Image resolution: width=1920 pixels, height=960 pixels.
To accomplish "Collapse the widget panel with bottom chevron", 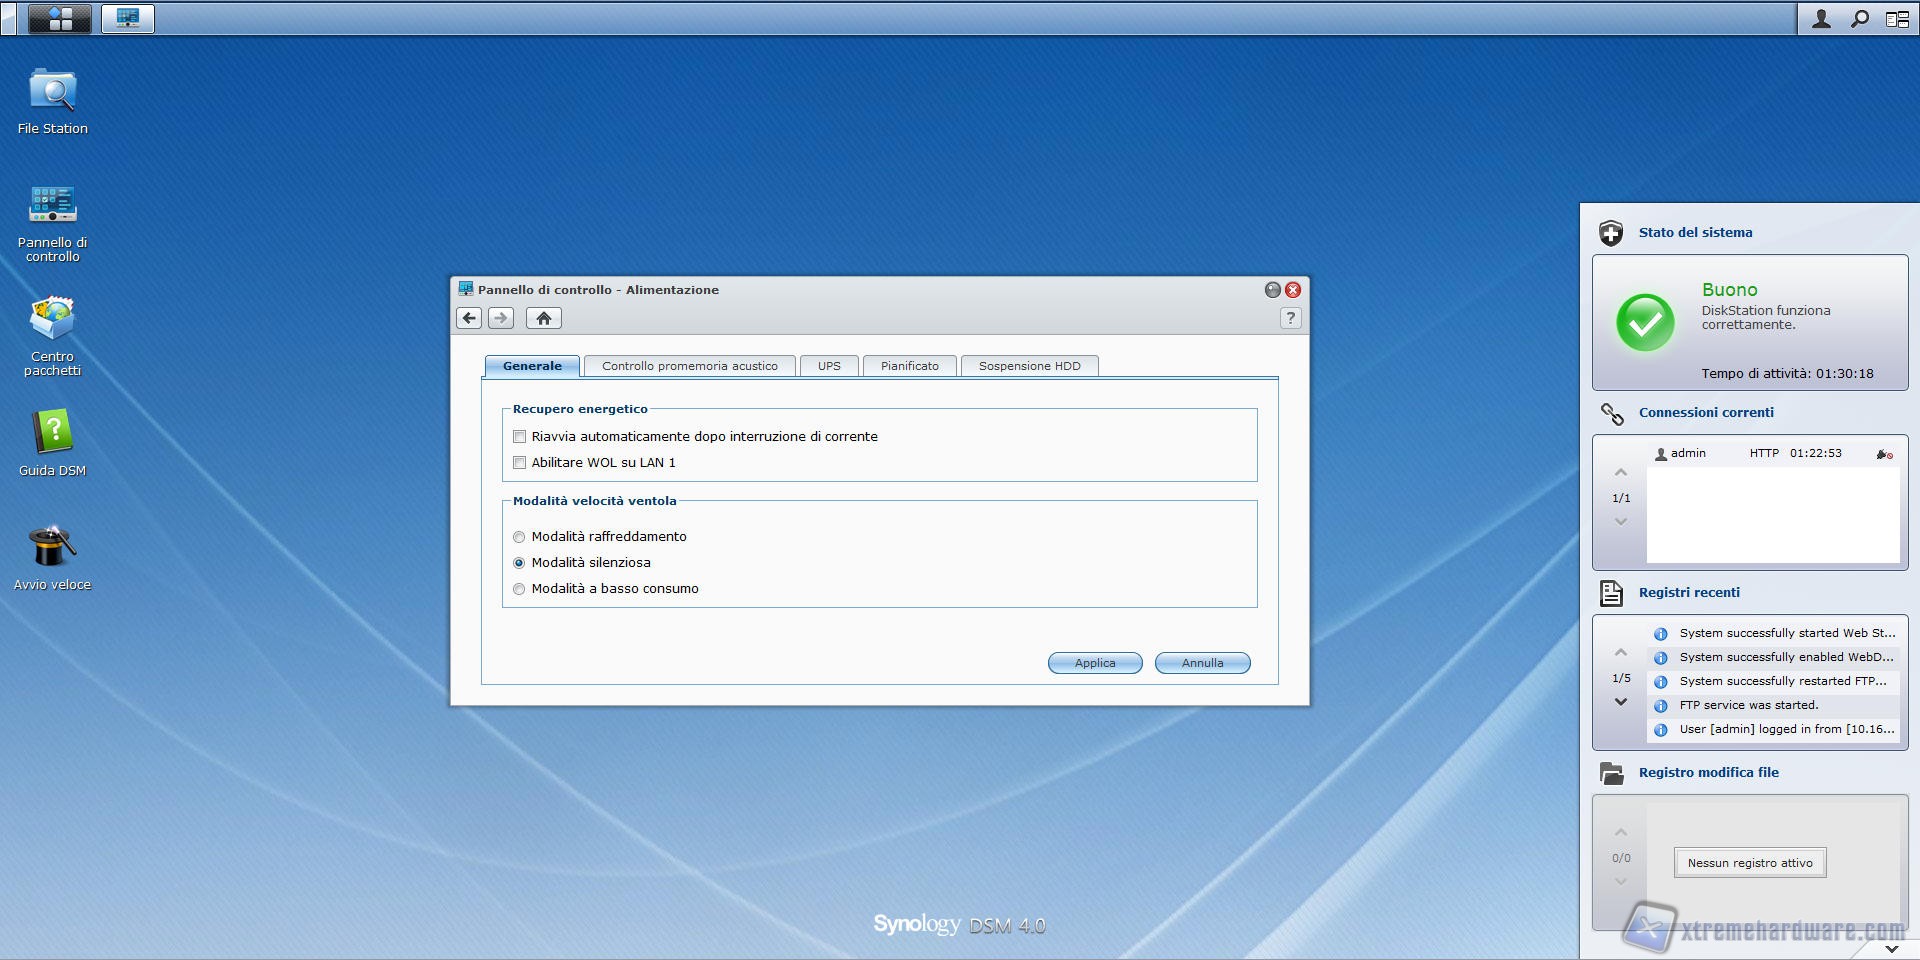I will (x=1891, y=948).
